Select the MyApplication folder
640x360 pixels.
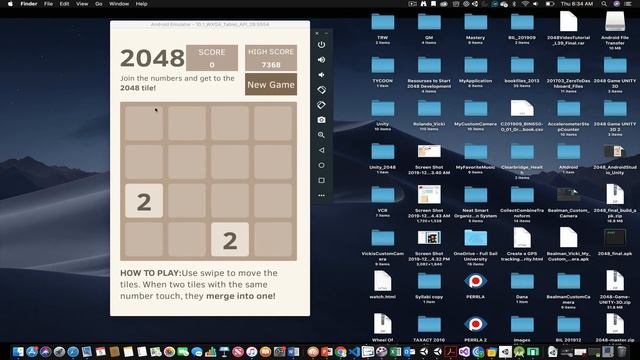coord(476,65)
